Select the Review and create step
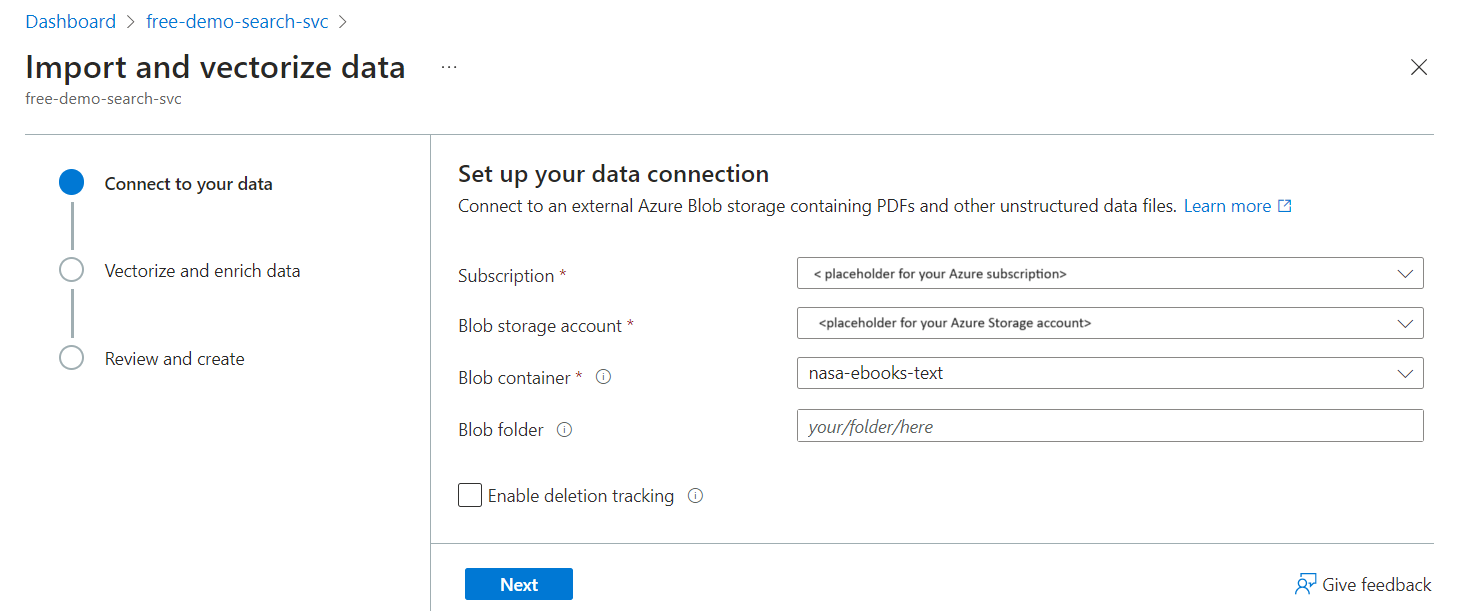1458x616 pixels. click(x=174, y=359)
